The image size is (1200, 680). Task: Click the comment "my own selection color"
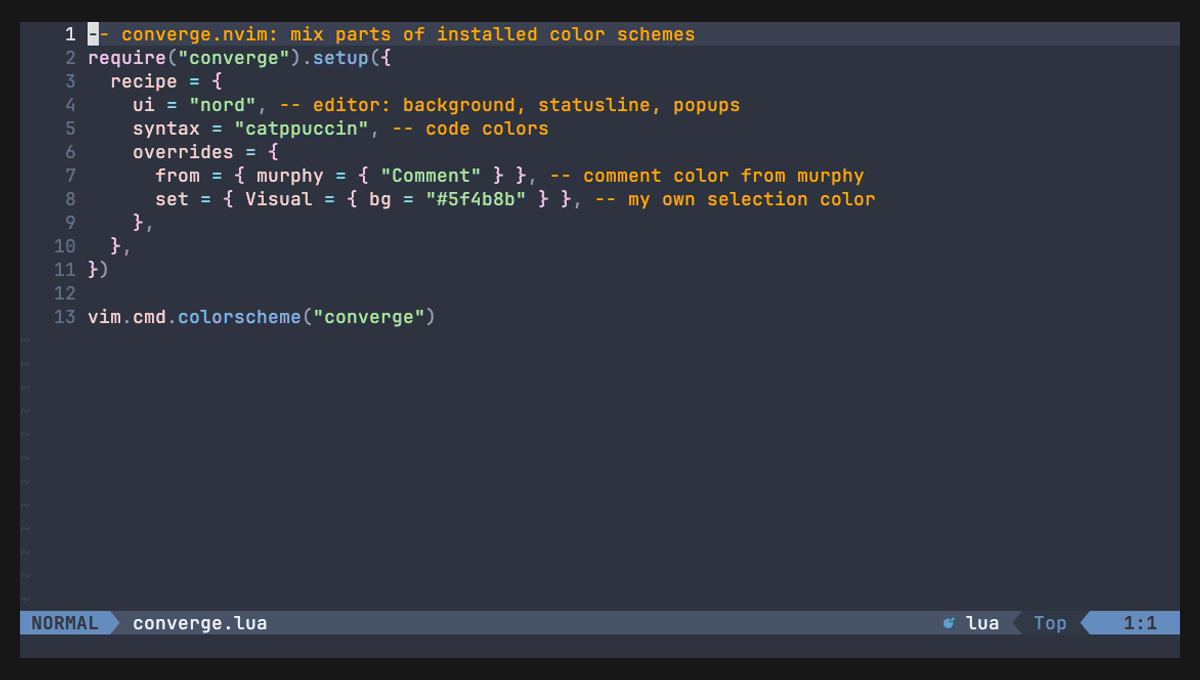pyautogui.click(x=751, y=199)
